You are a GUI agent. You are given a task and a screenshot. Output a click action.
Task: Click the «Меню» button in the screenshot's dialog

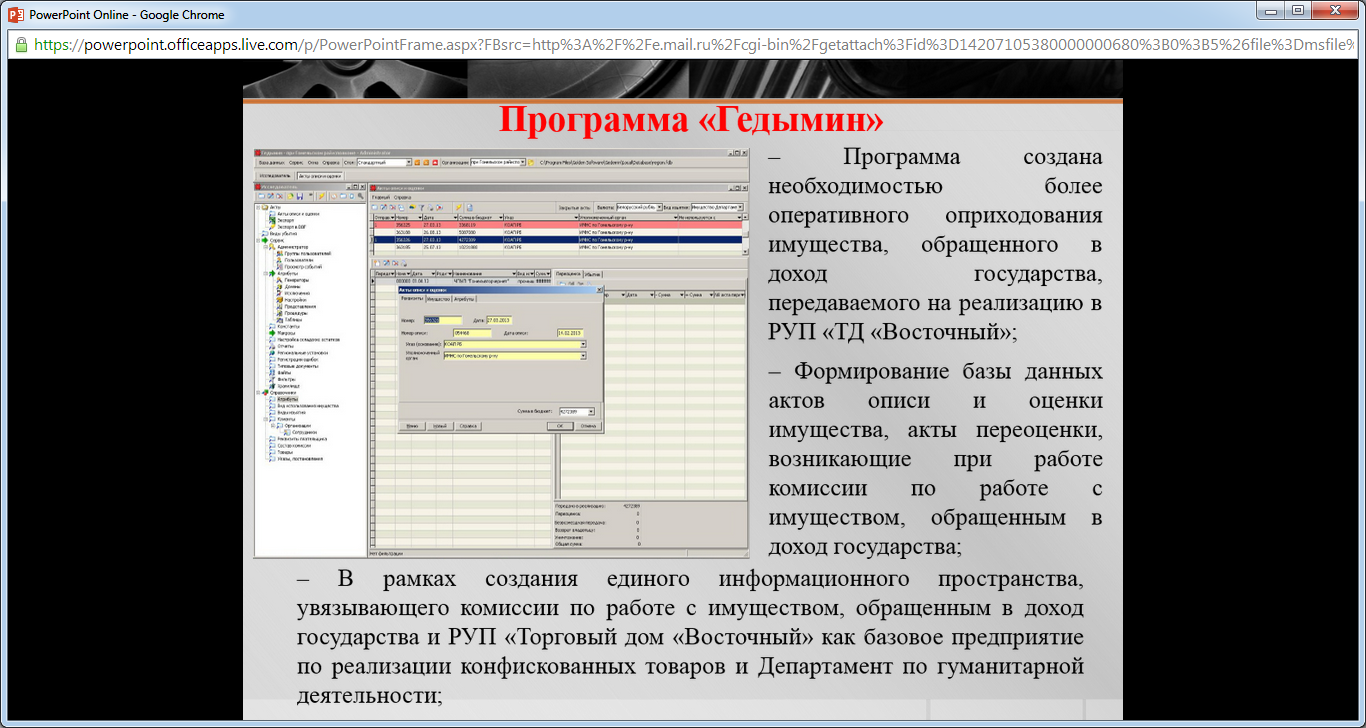[x=412, y=426]
